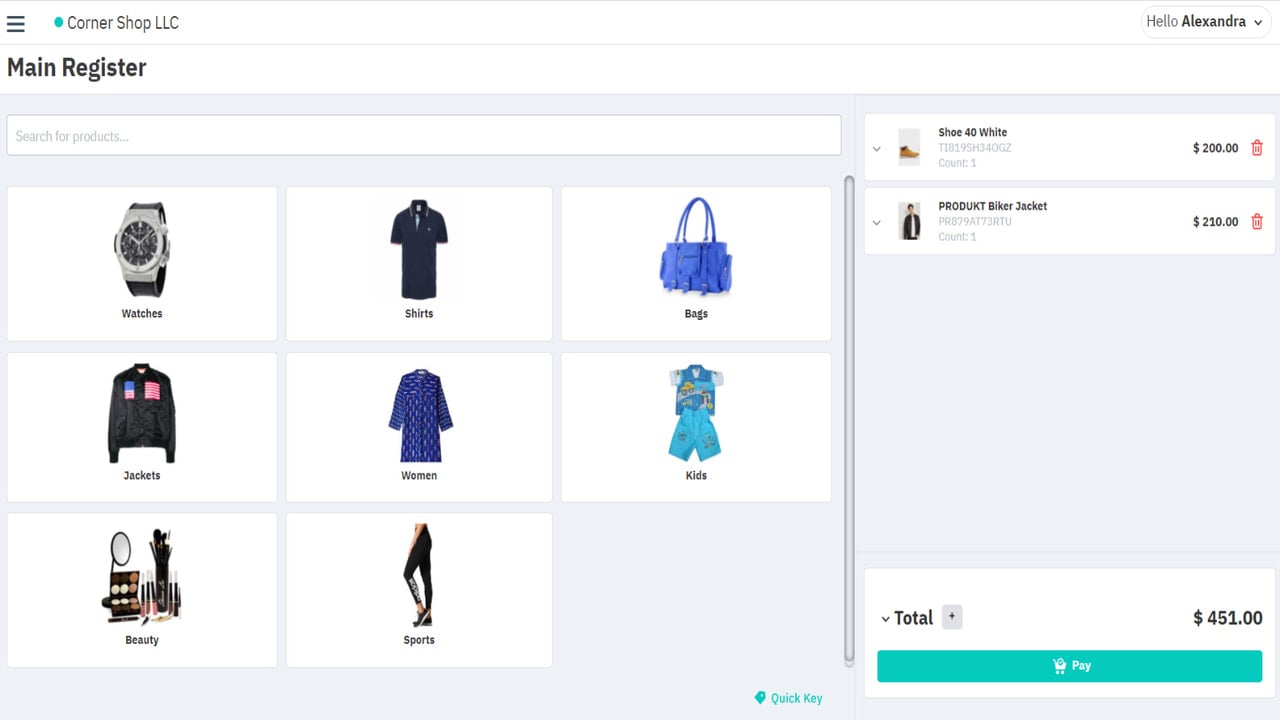The width and height of the screenshot is (1280, 720).
Task: Click the product list vertical scrollbar
Action: (x=849, y=420)
